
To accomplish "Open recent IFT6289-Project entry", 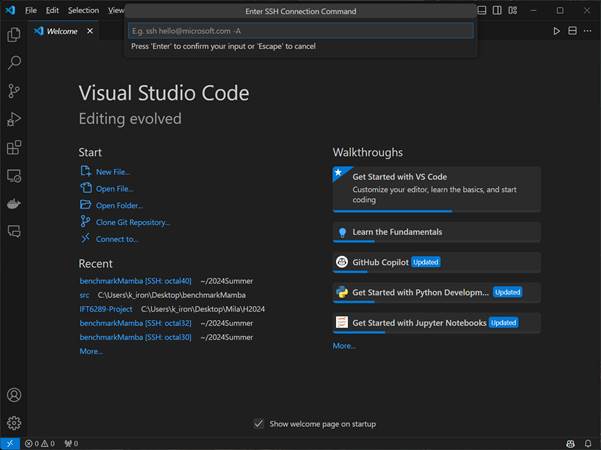I will coord(106,309).
